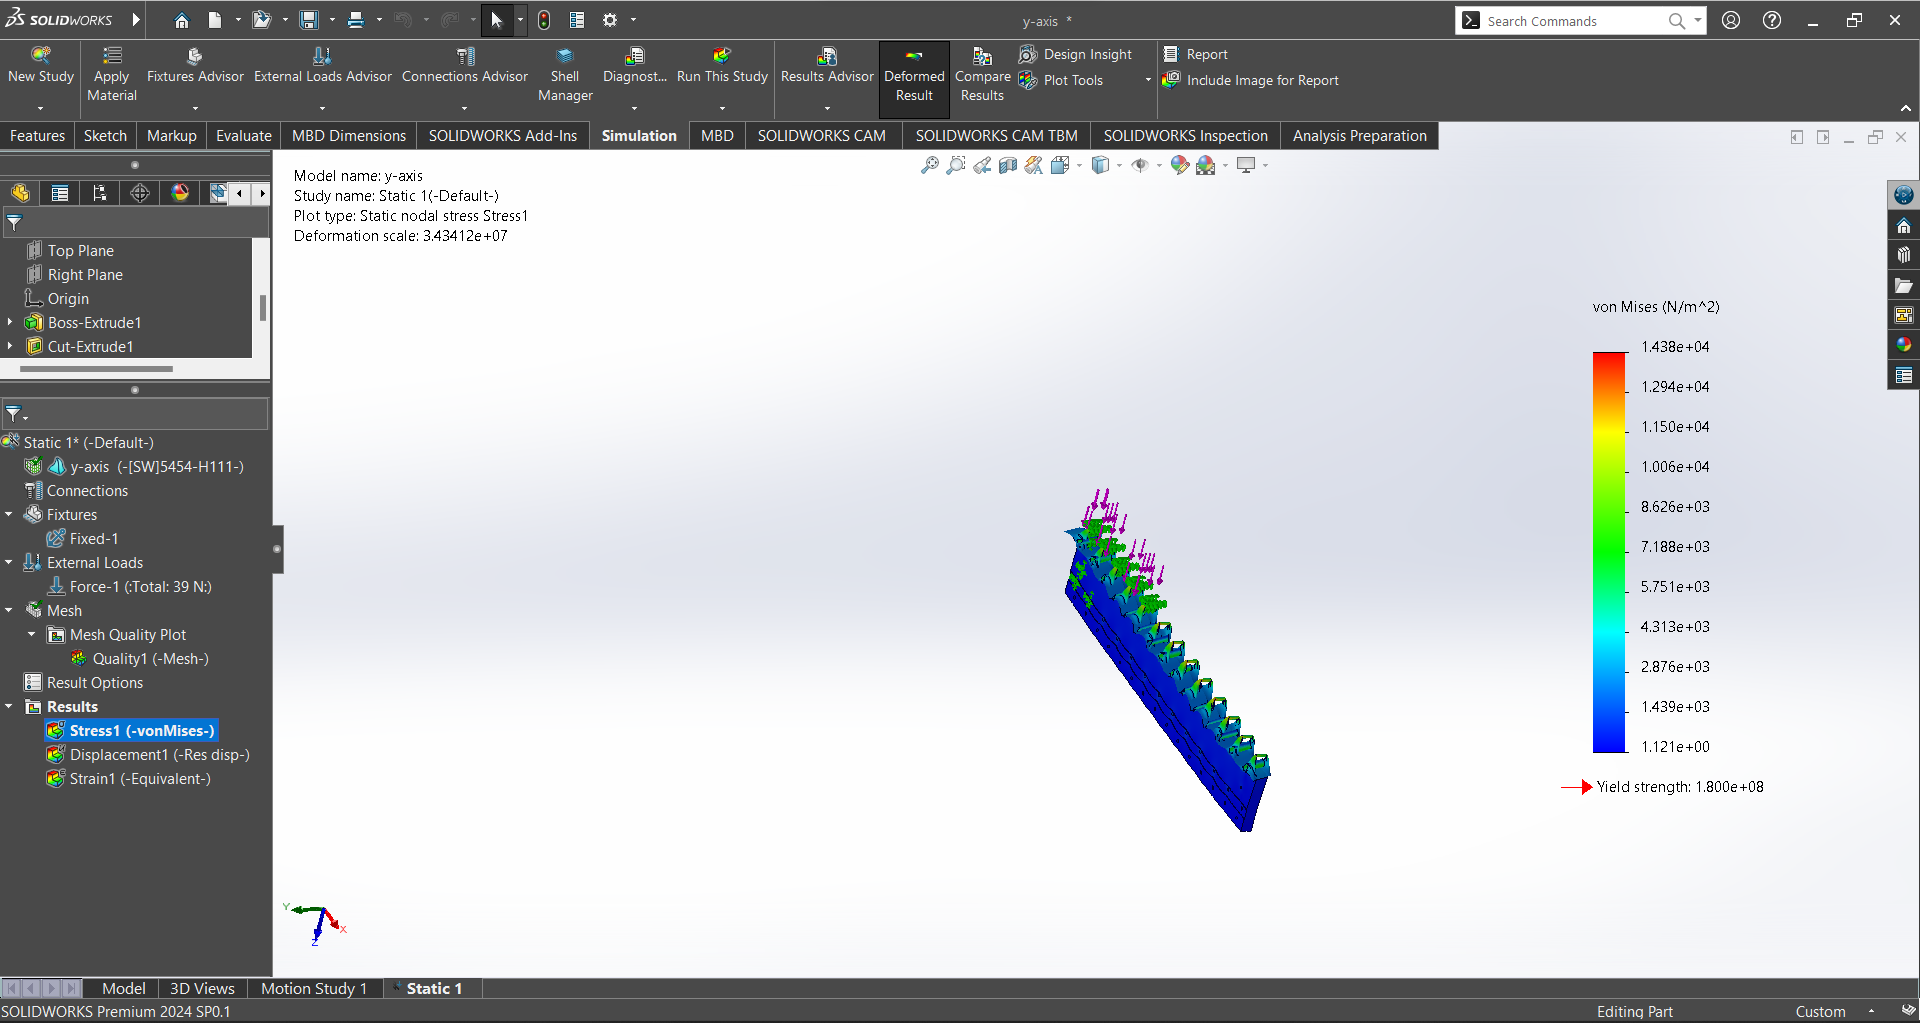Click the Edit Appearance color ball icon

(1180, 165)
